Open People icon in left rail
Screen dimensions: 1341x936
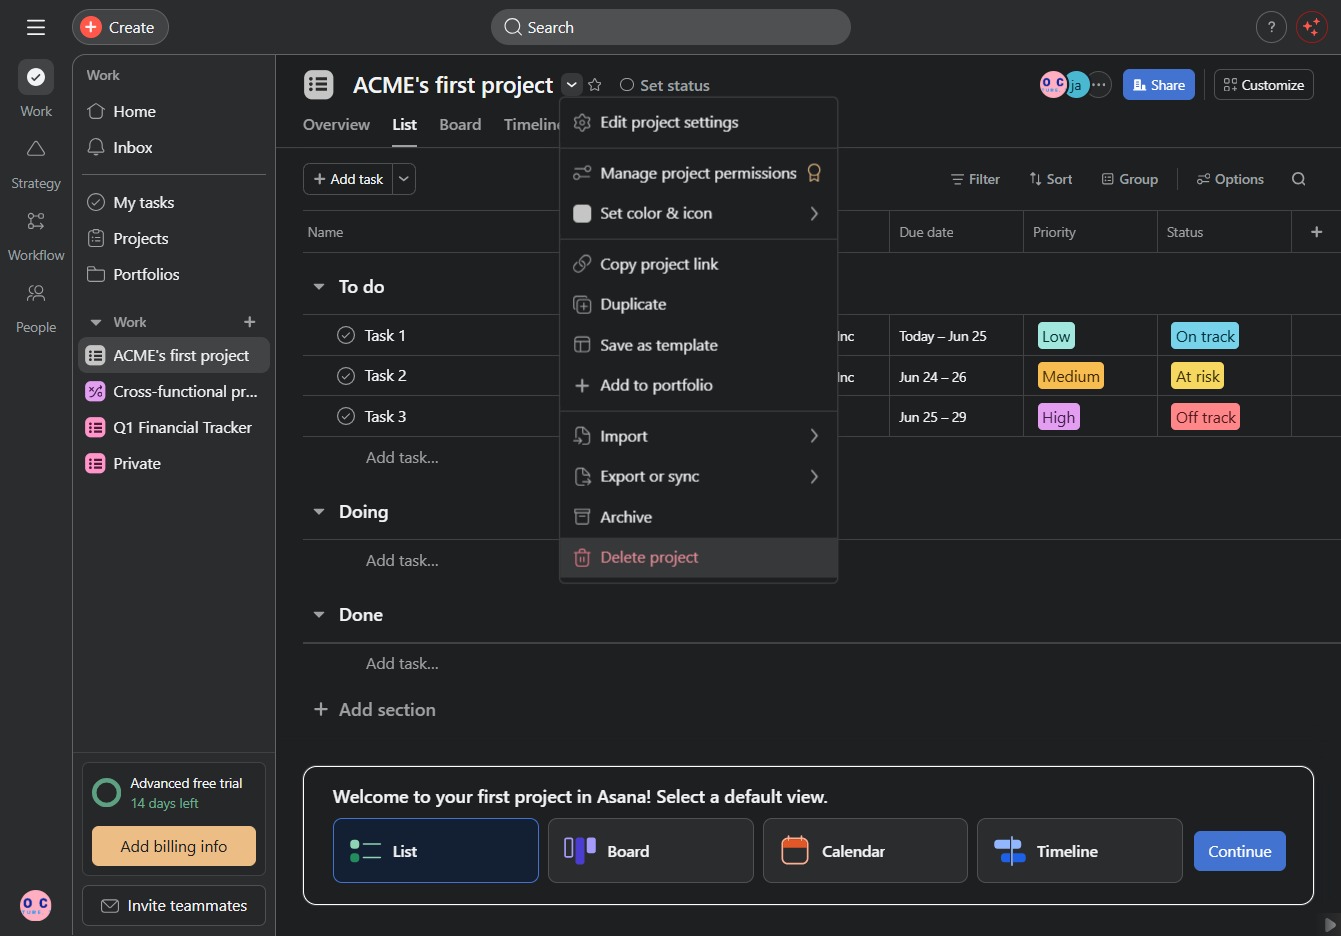tap(36, 293)
